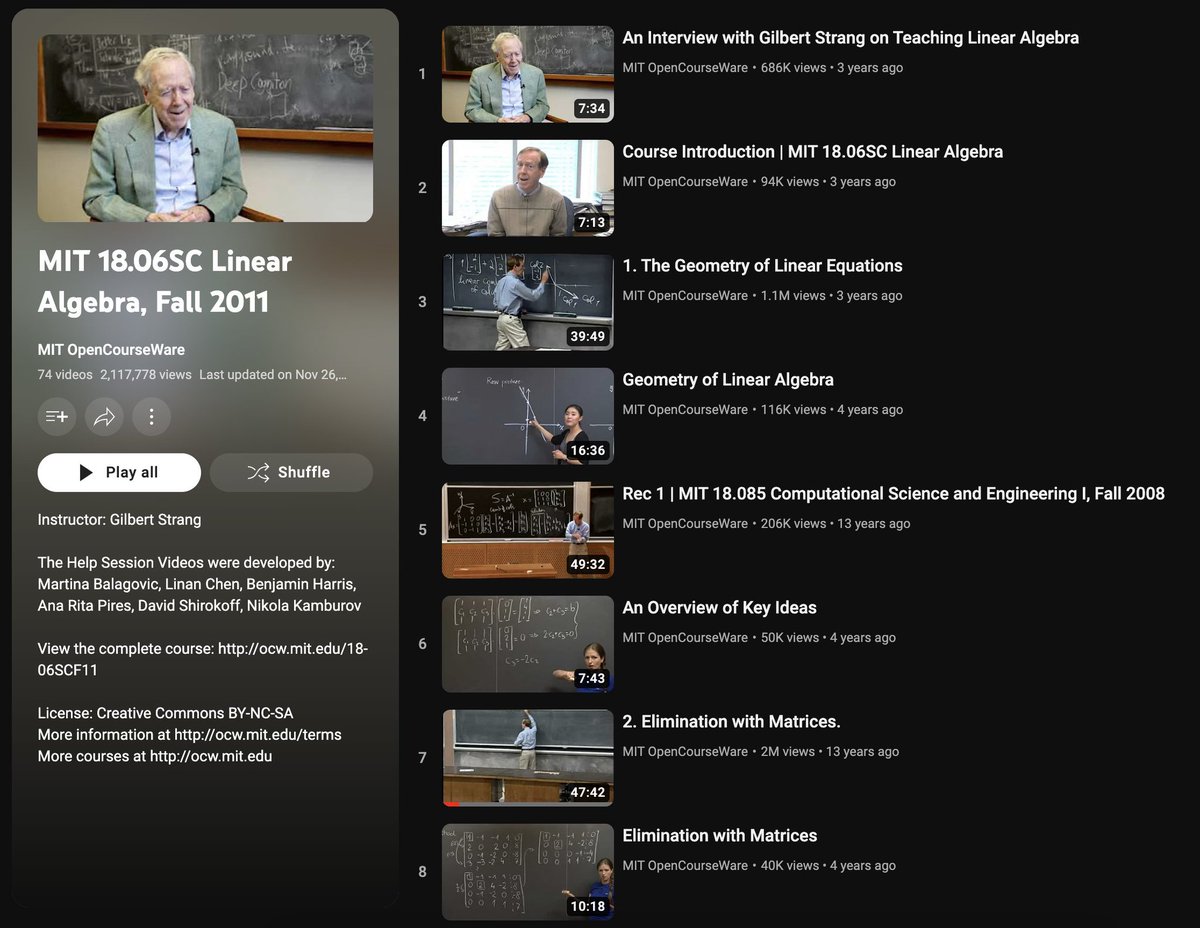This screenshot has width=1200, height=928.
Task: Open 'Elimination with Matrices' 40K views title
Action: click(719, 836)
